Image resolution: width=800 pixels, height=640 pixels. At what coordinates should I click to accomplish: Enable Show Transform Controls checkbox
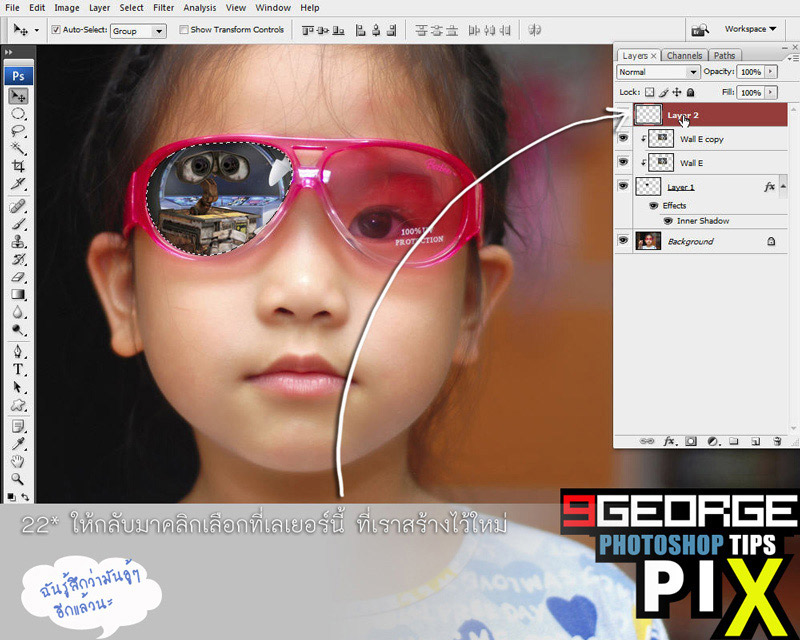184,30
